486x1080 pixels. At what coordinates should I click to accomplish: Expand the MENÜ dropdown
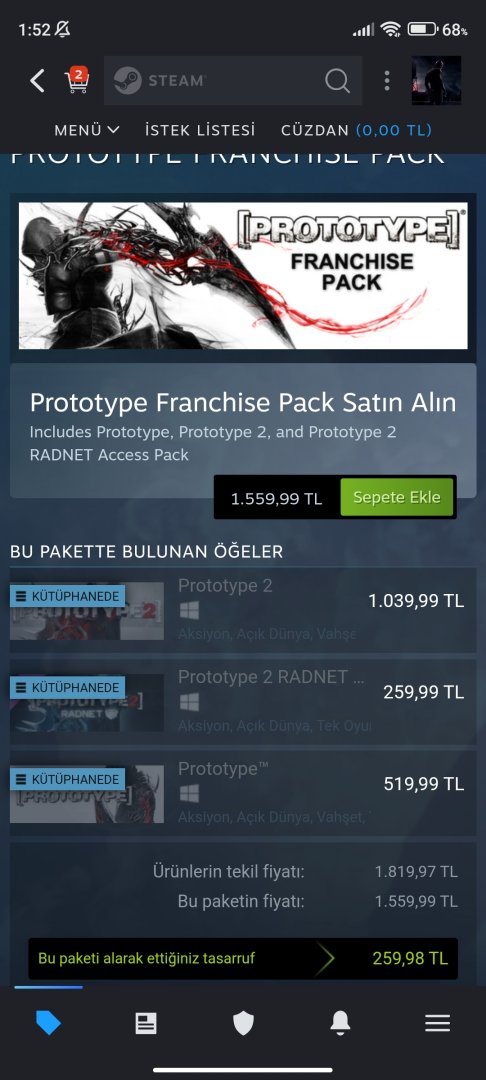pos(87,130)
